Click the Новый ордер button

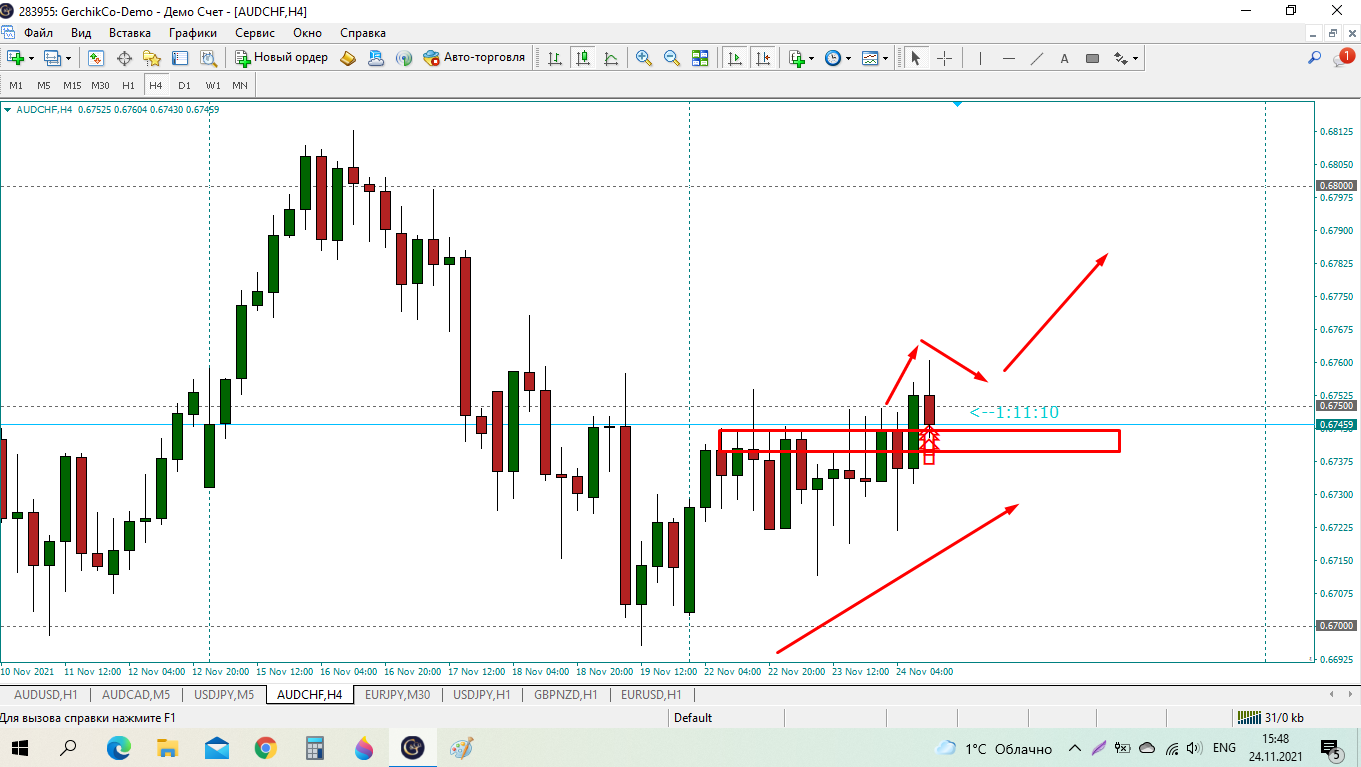pyautogui.click(x=282, y=58)
